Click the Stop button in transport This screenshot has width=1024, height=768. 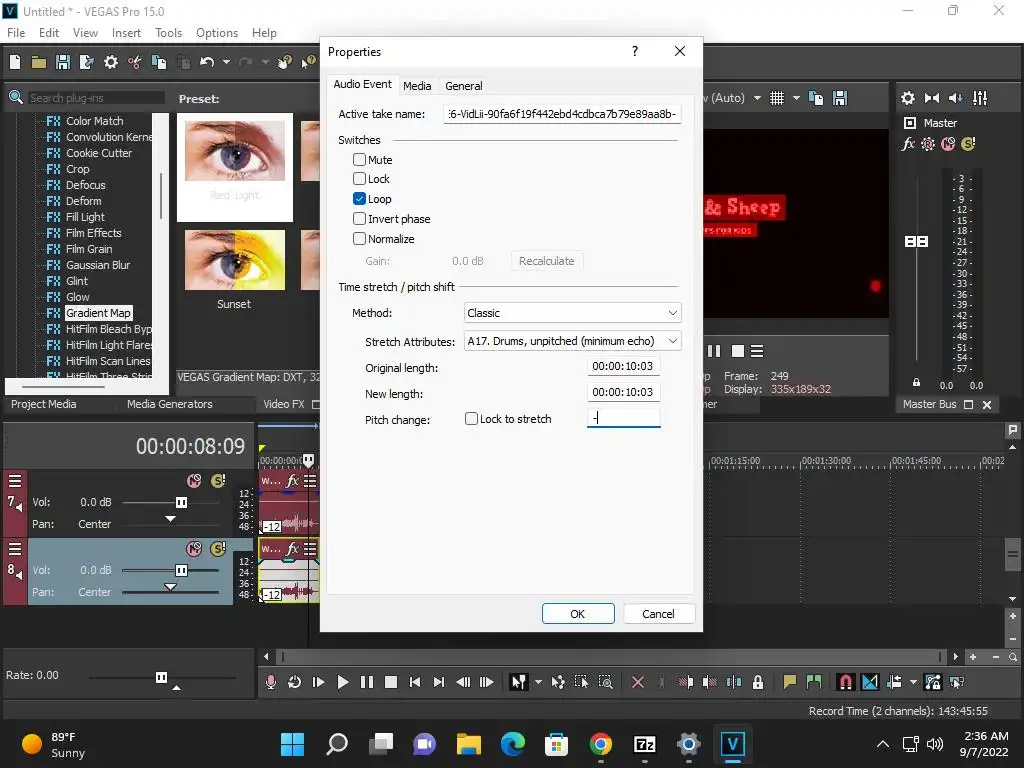[391, 682]
